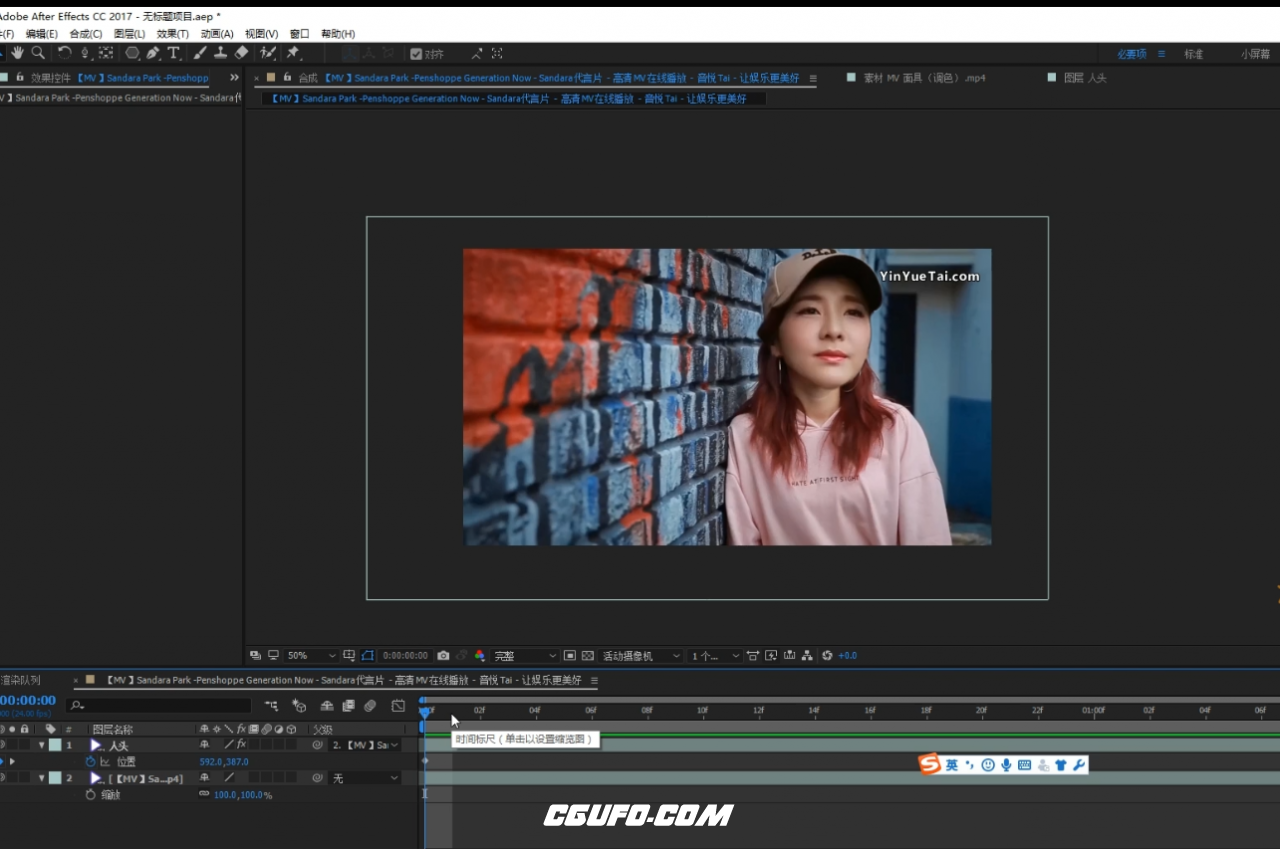Click the 人头 layer label color swatch
Image resolution: width=1280 pixels, height=849 pixels.
[55, 746]
